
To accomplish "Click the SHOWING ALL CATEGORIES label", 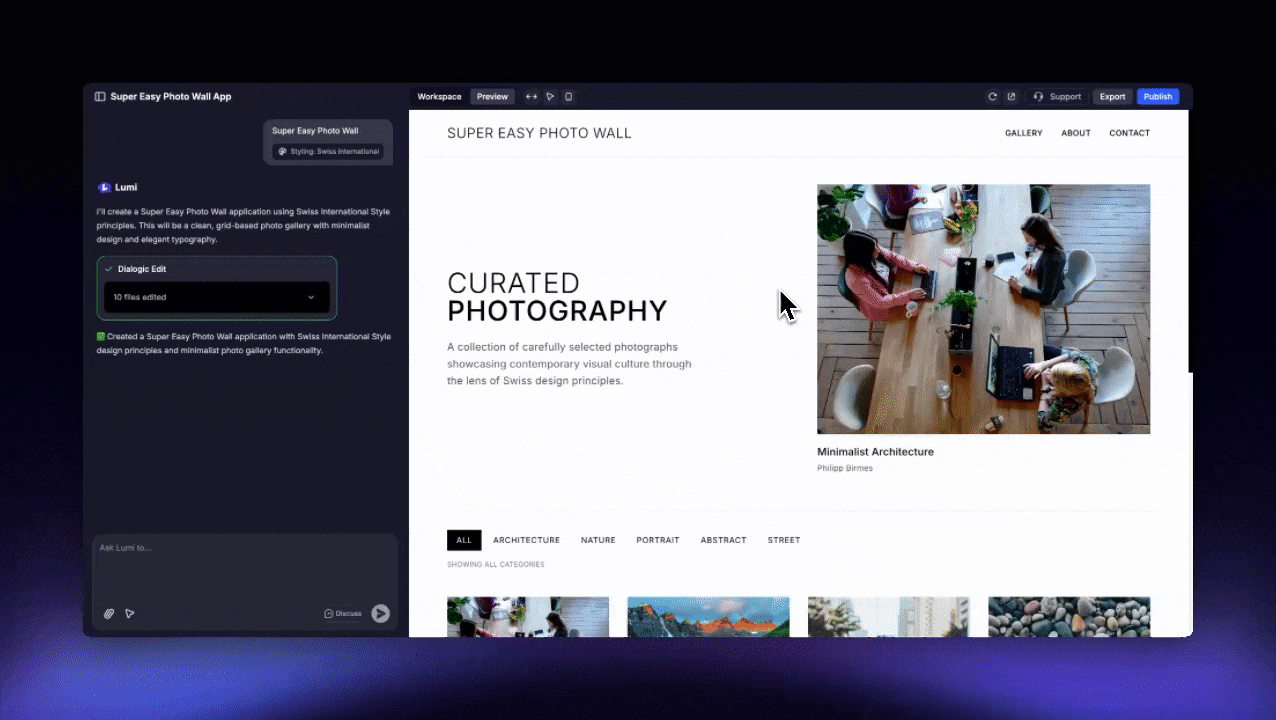I will pyautogui.click(x=496, y=565).
